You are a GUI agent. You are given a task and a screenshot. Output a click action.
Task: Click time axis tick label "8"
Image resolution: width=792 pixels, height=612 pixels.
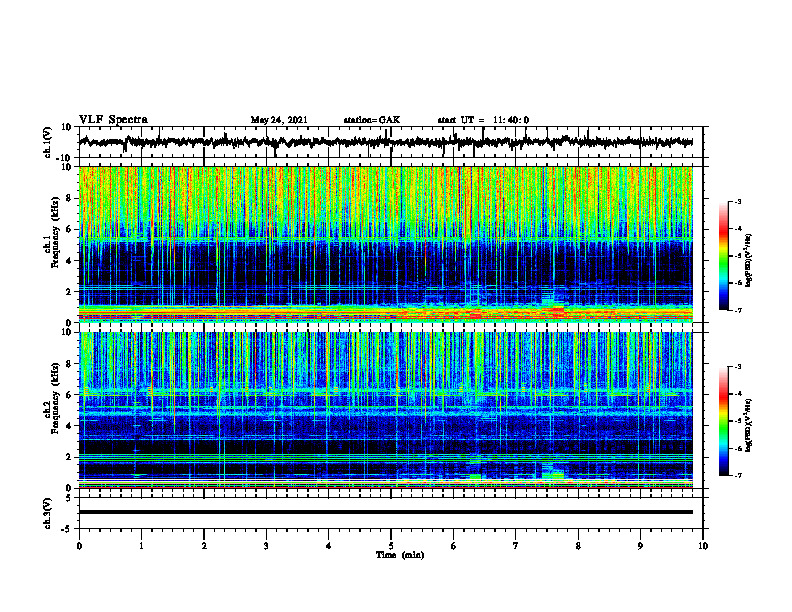pos(578,546)
